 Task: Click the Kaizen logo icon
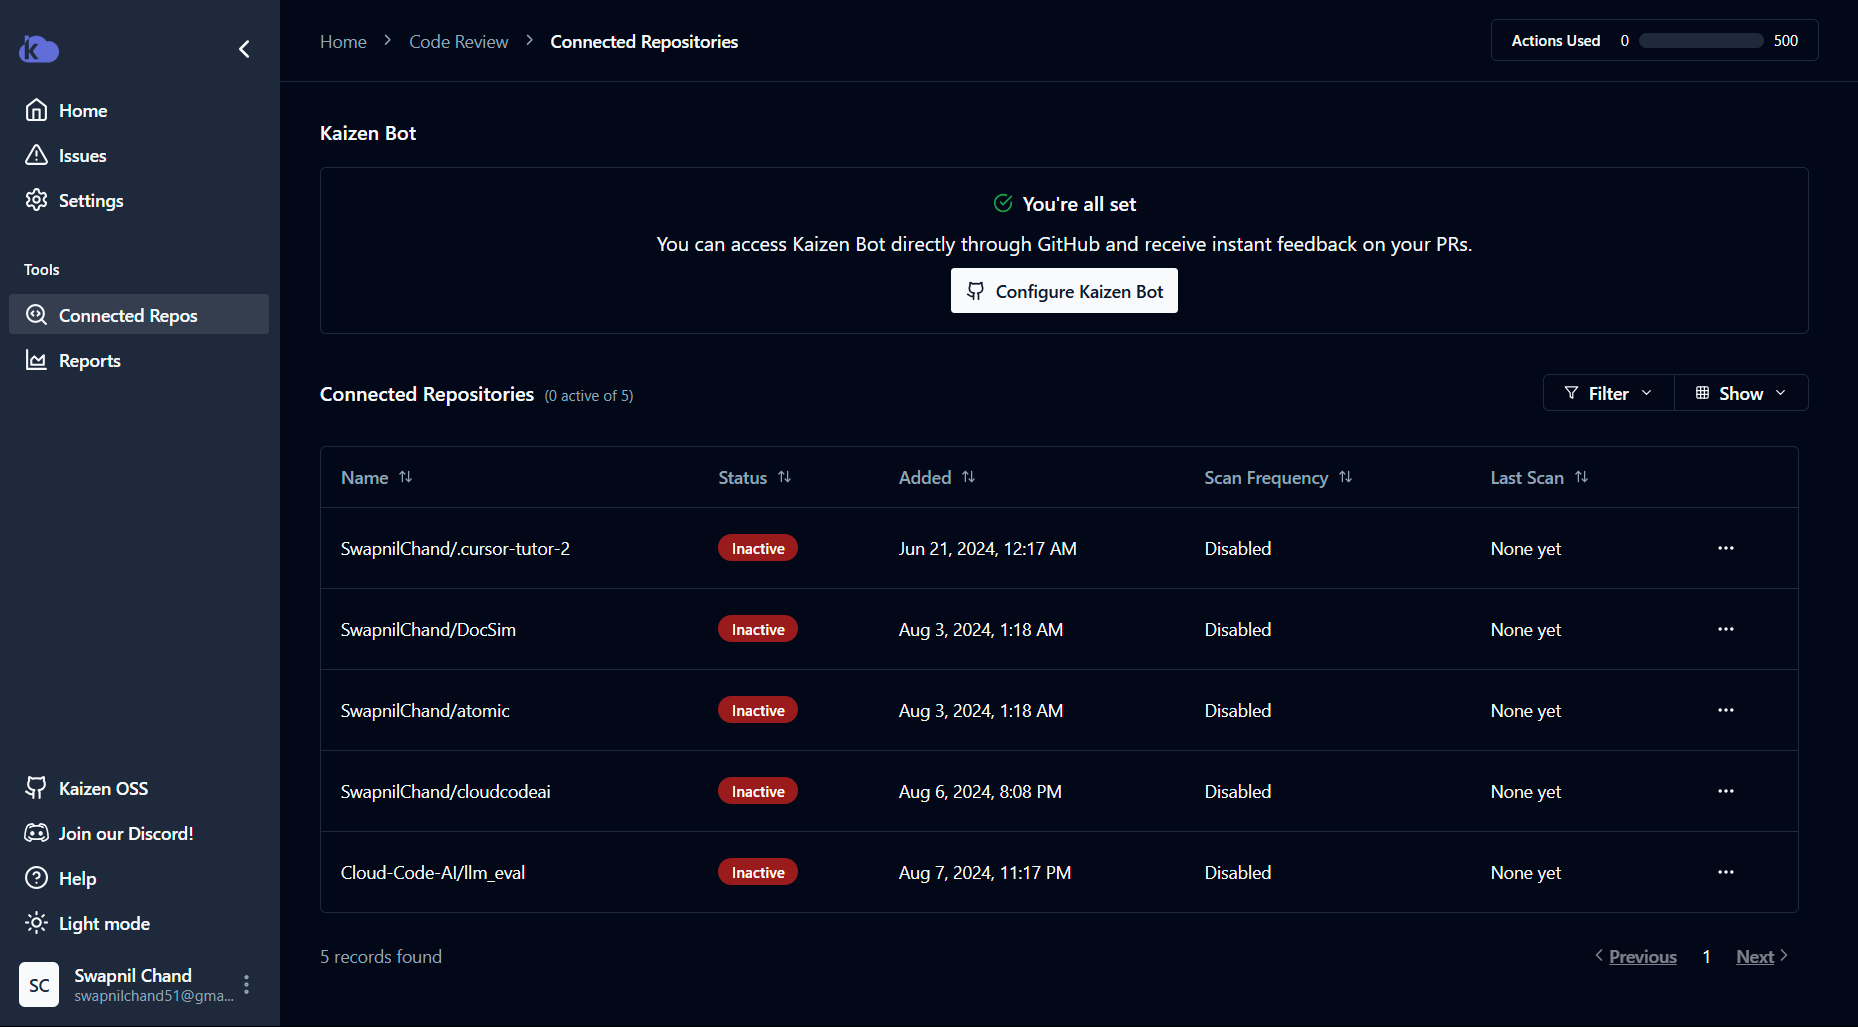[39, 49]
